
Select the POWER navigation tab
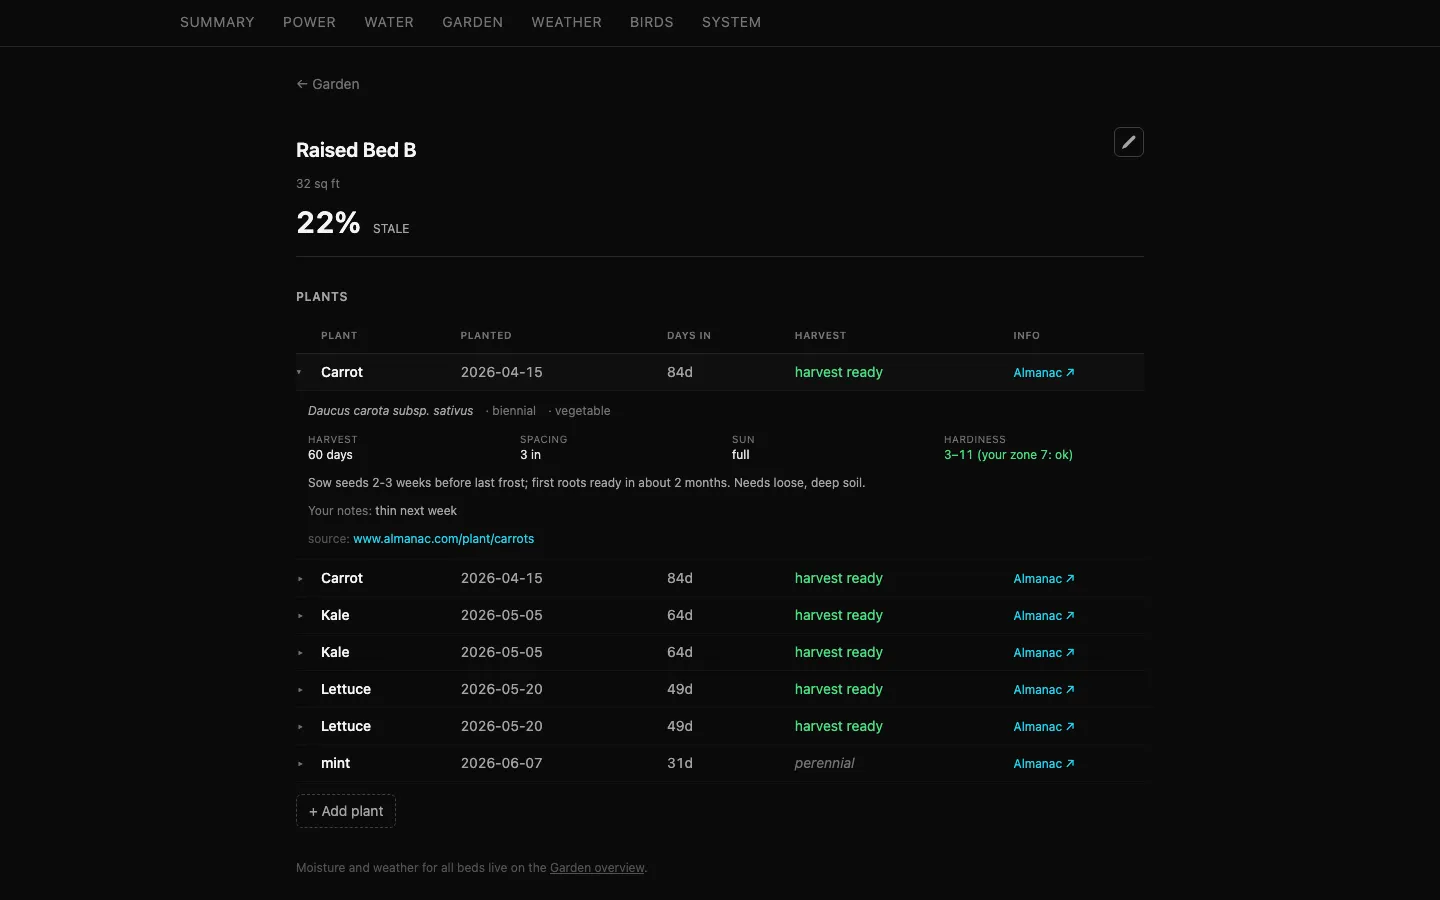309,22
